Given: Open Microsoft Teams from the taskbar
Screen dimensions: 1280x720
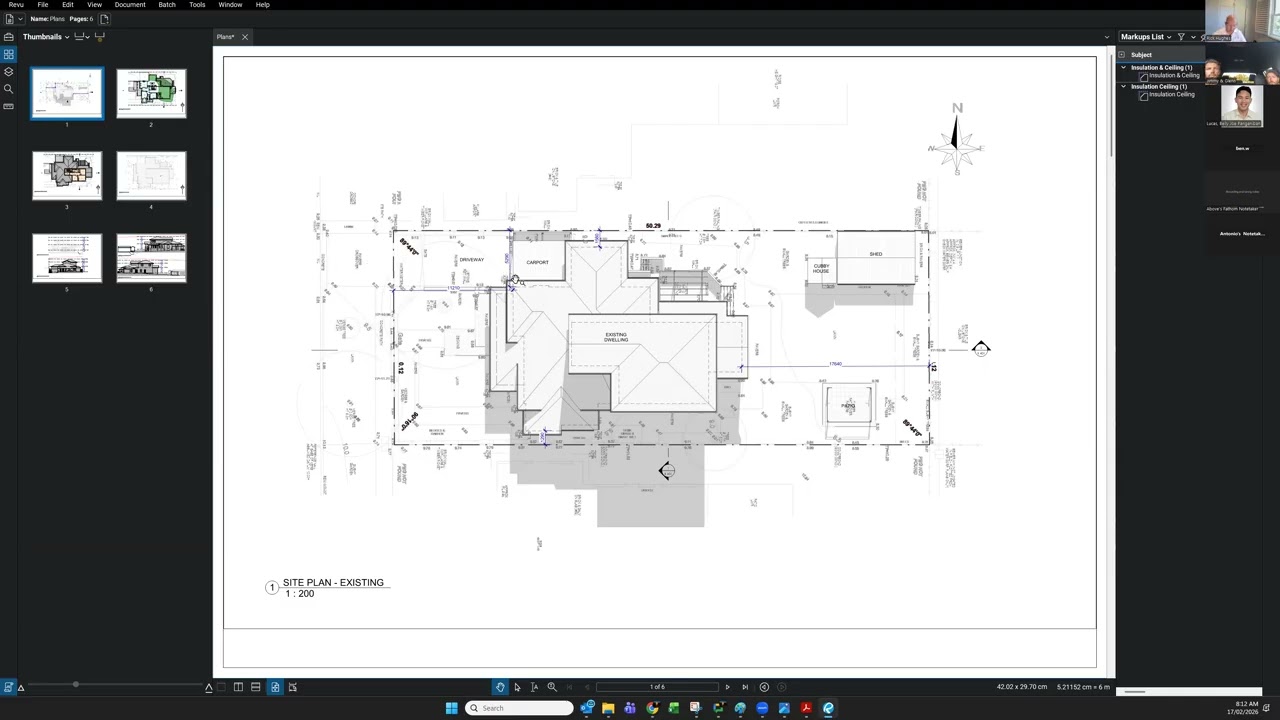Looking at the screenshot, I should tap(630, 708).
